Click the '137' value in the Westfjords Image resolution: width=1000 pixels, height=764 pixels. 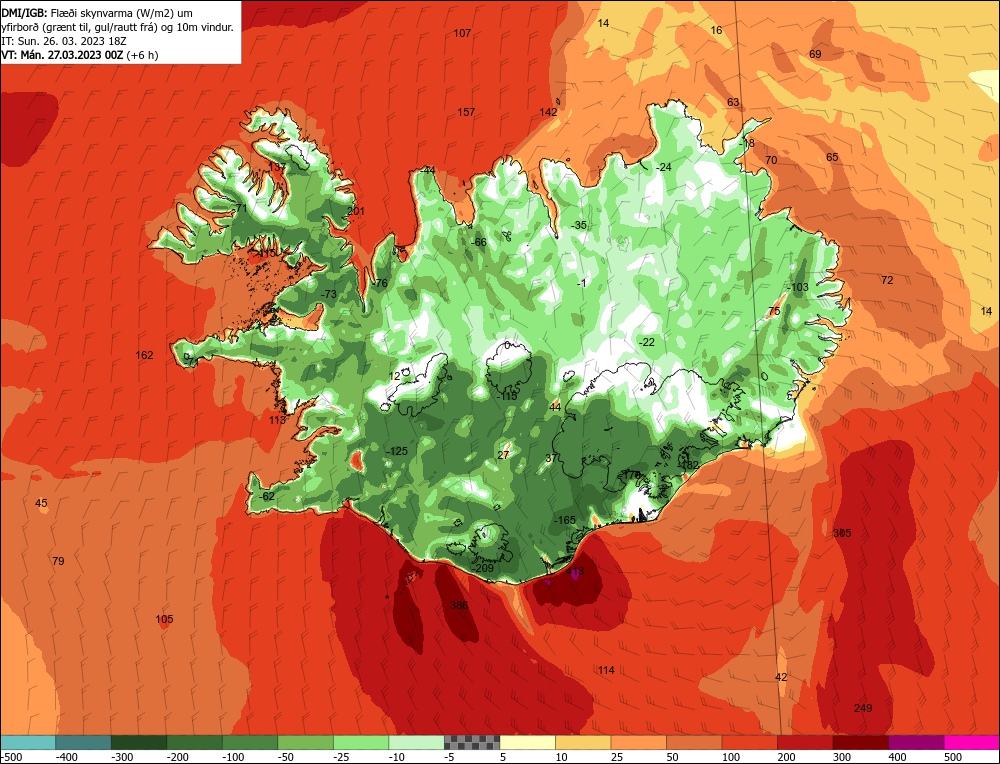[x=277, y=167]
